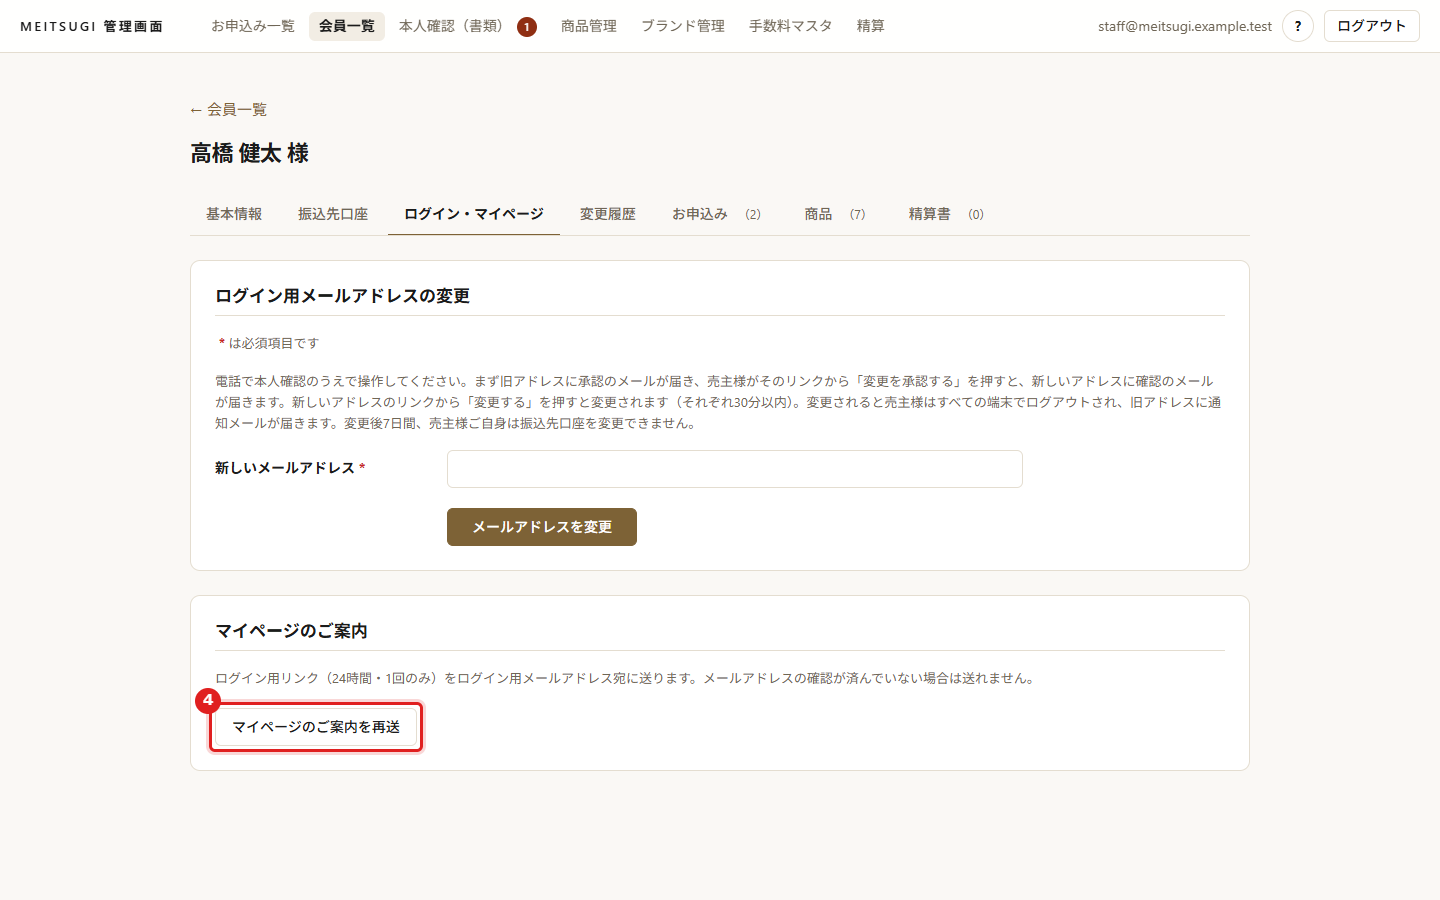Click the ログアウト button
This screenshot has width=1440, height=900.
tap(1372, 26)
